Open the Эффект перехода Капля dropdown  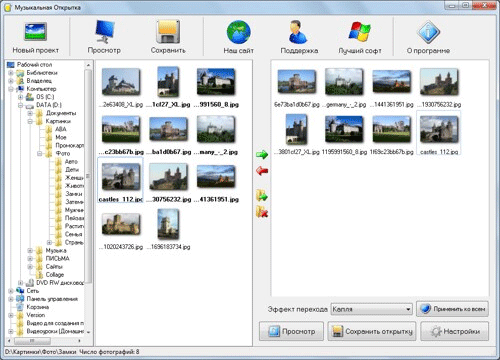point(372,309)
